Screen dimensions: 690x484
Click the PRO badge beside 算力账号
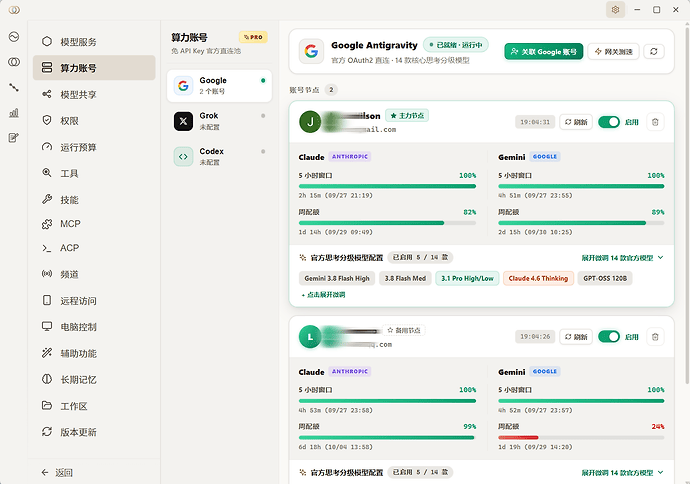pyautogui.click(x=253, y=37)
